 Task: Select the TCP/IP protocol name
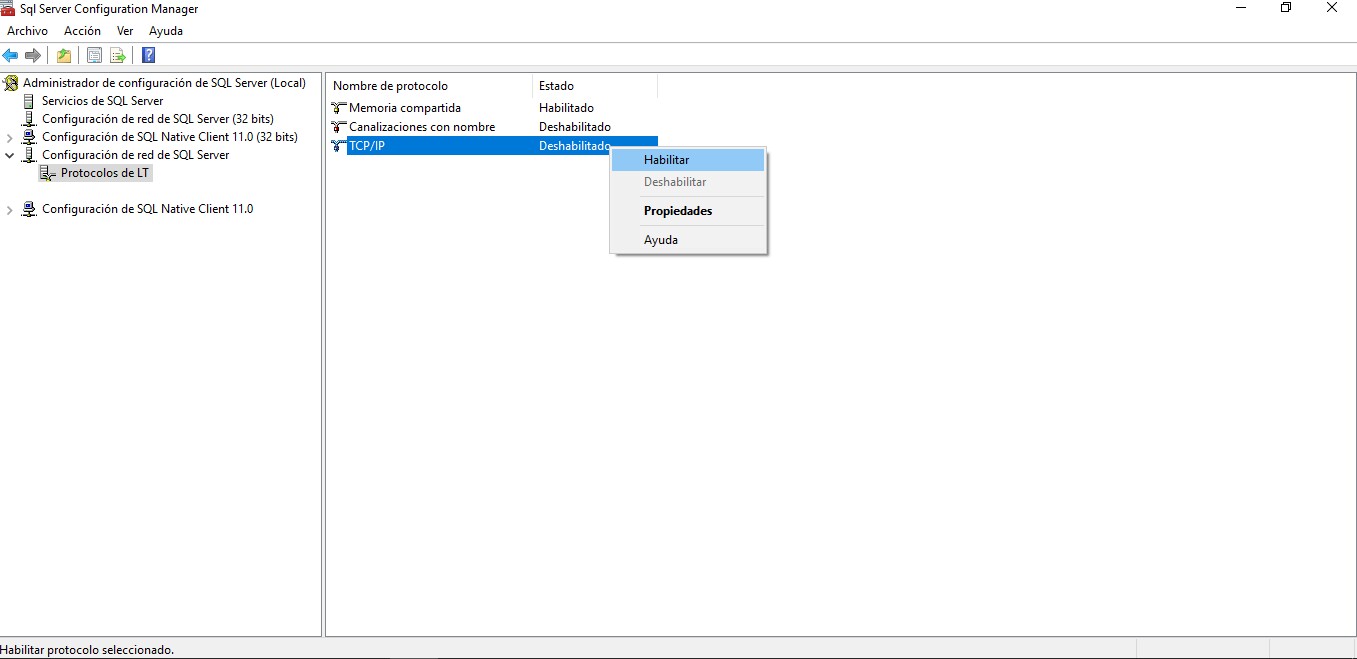(x=367, y=146)
